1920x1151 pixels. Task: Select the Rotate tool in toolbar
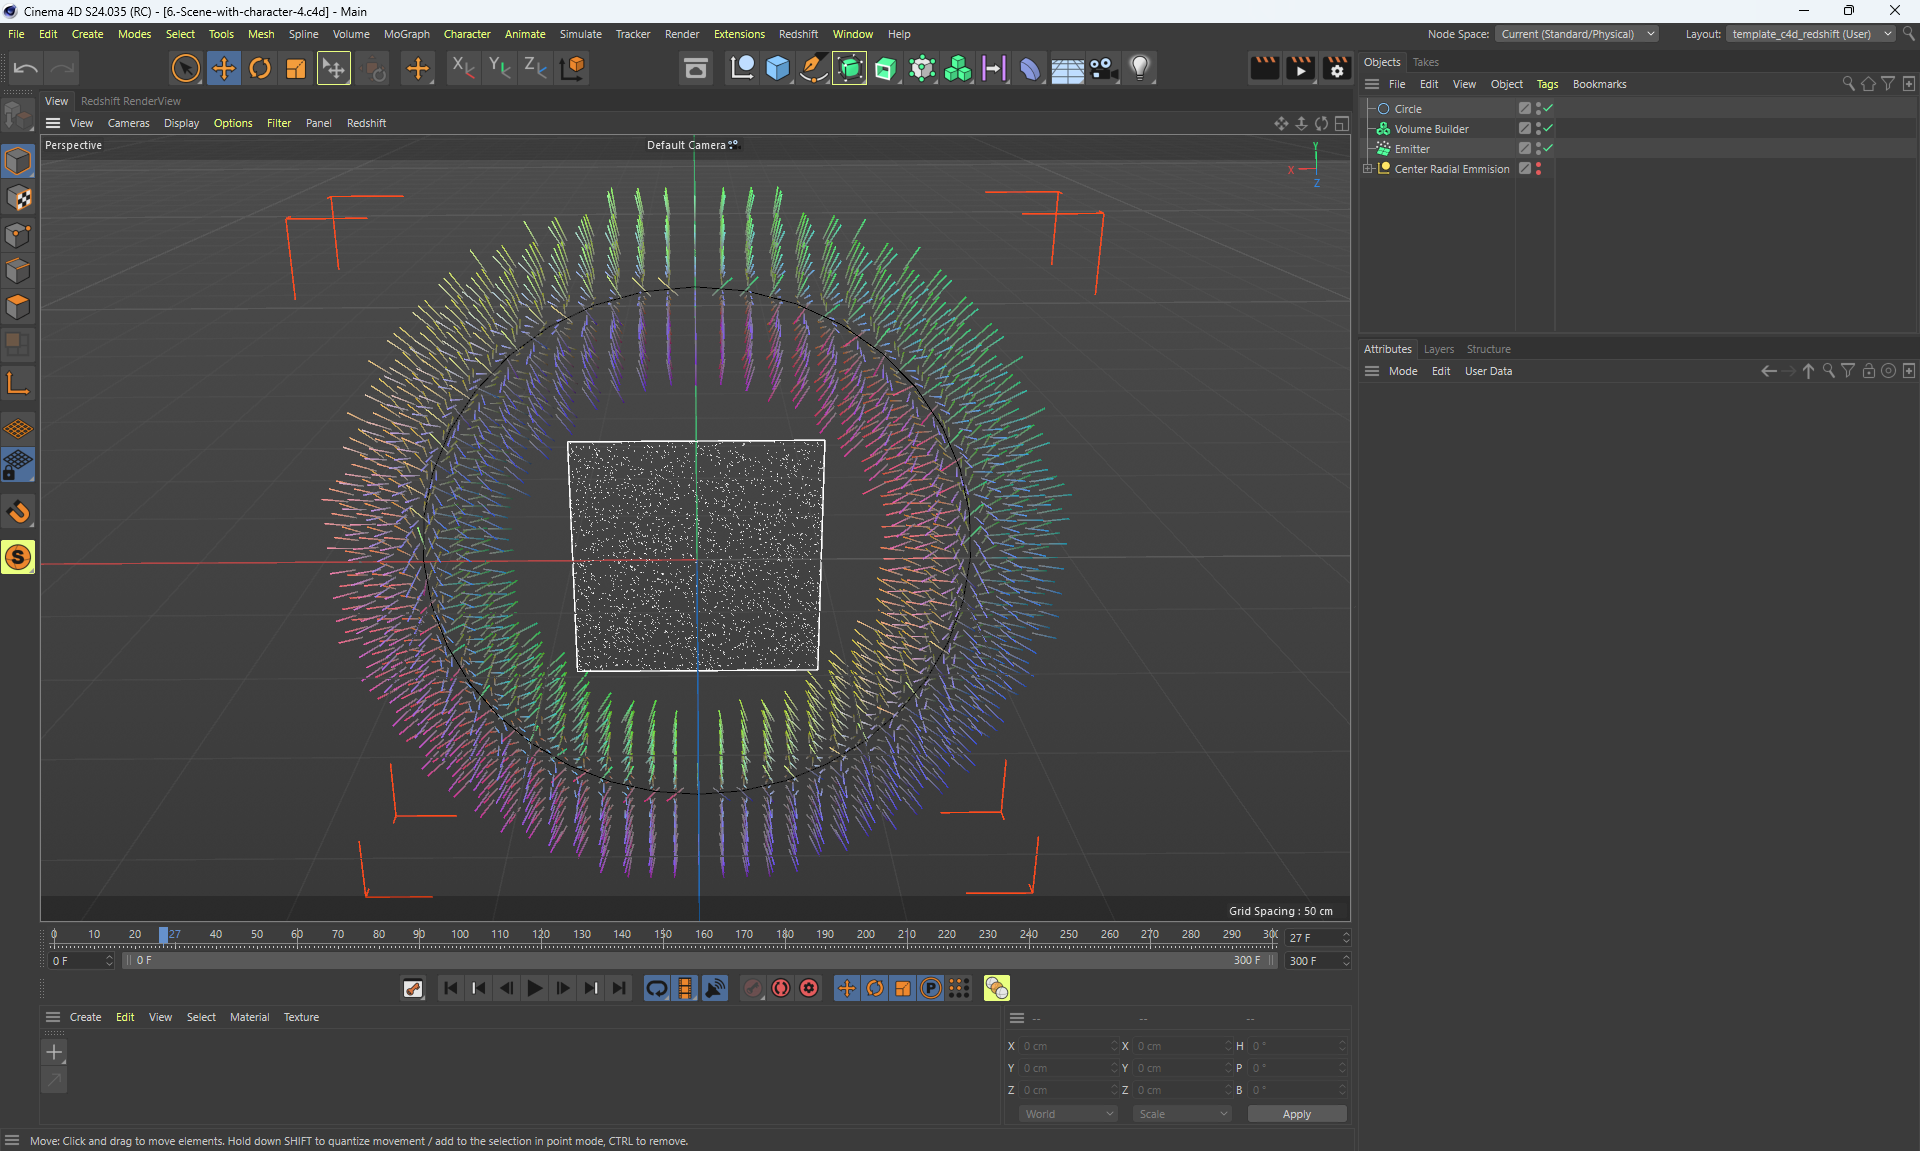(x=260, y=68)
